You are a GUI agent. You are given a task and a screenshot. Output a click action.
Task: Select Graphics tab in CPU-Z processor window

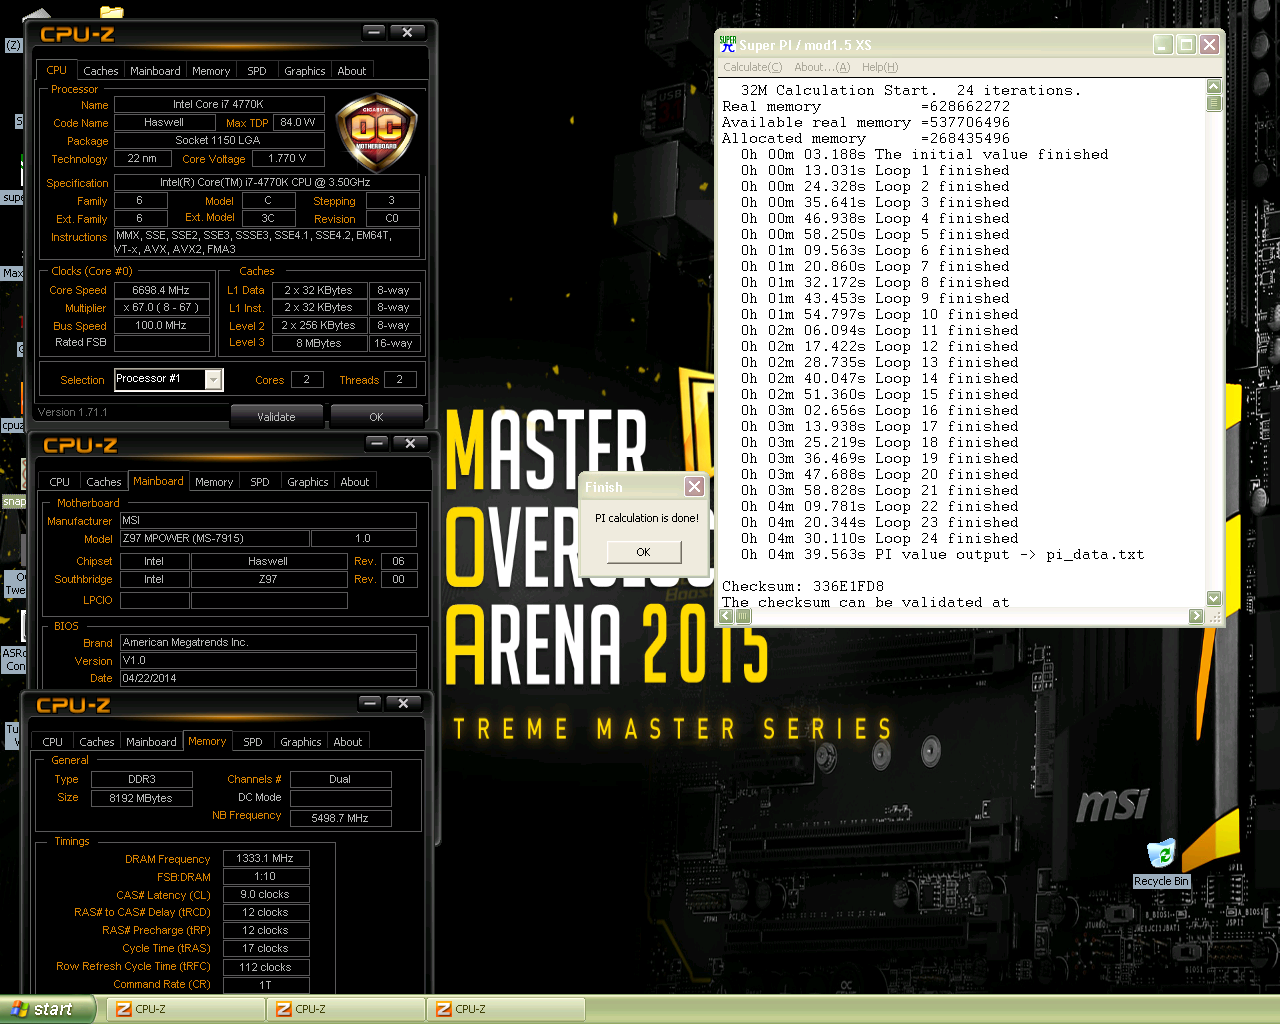tap(305, 71)
